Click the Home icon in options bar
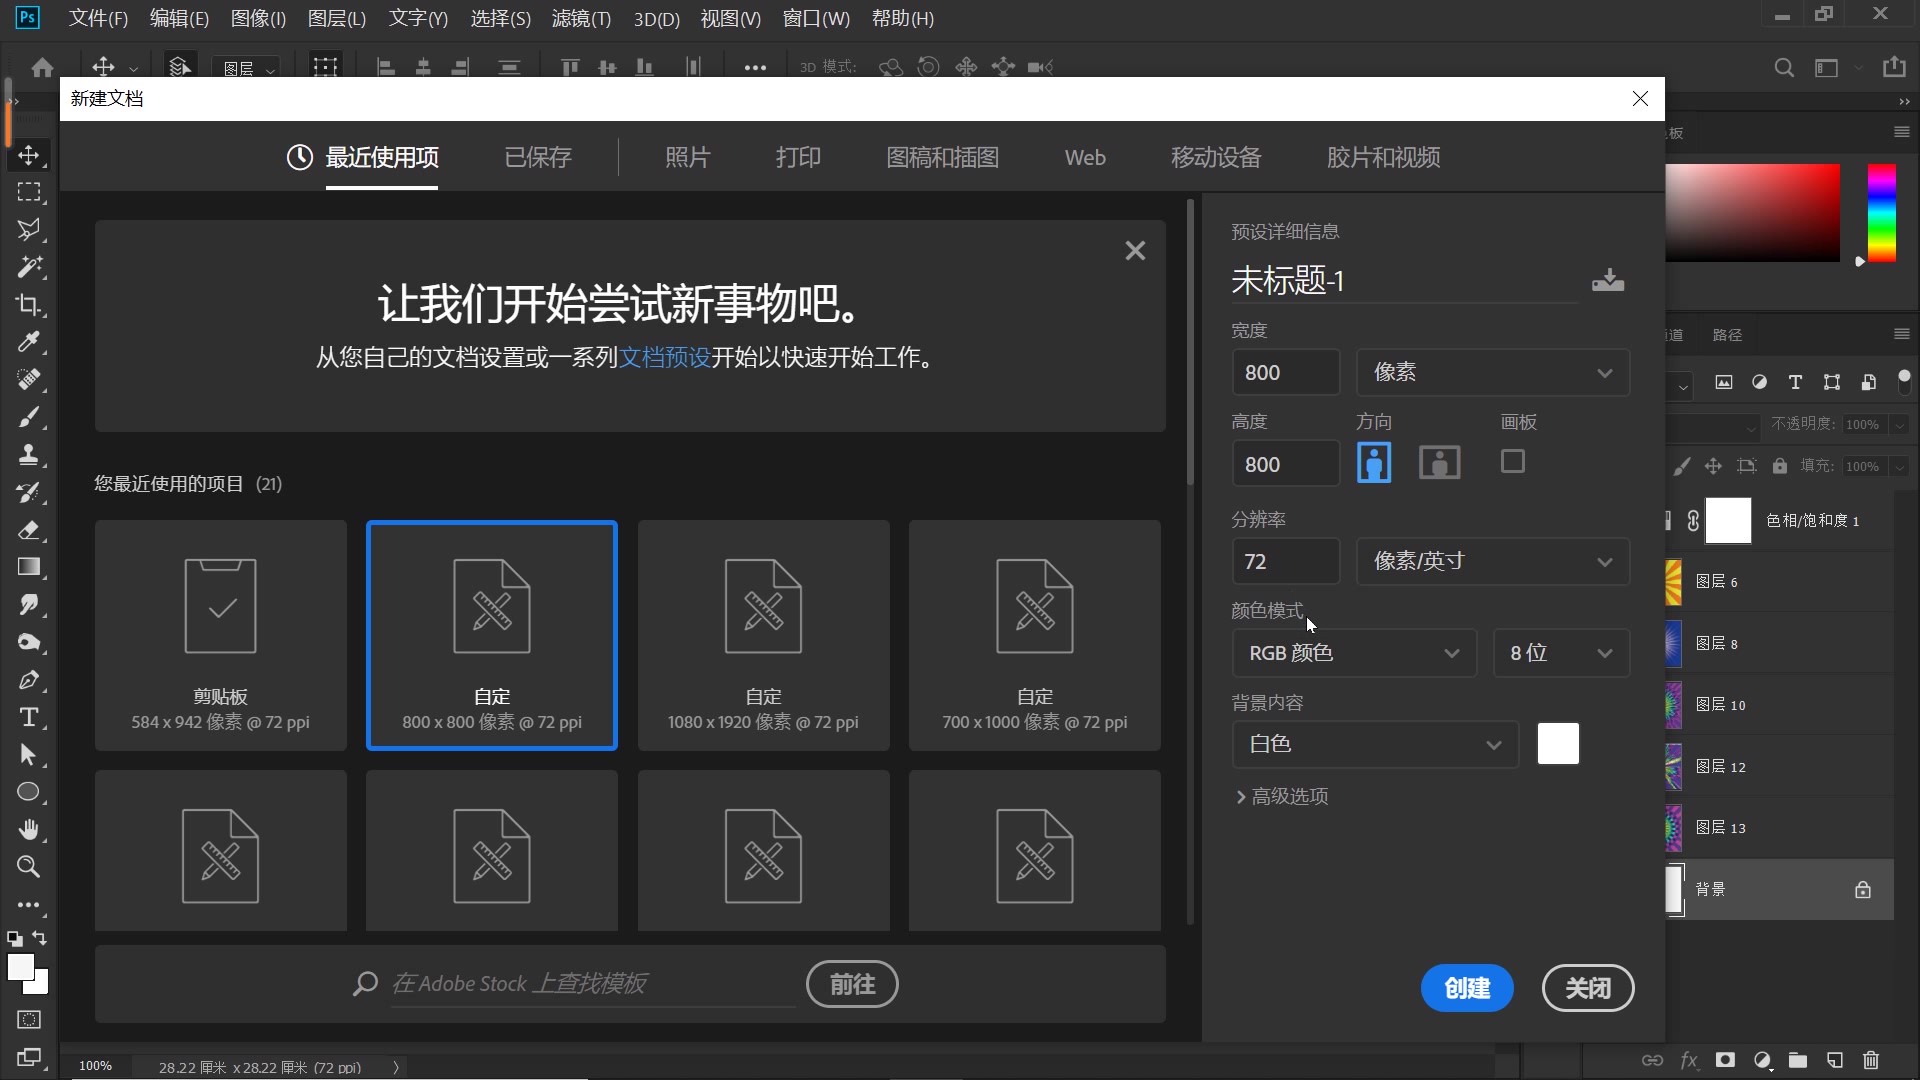 (x=42, y=67)
